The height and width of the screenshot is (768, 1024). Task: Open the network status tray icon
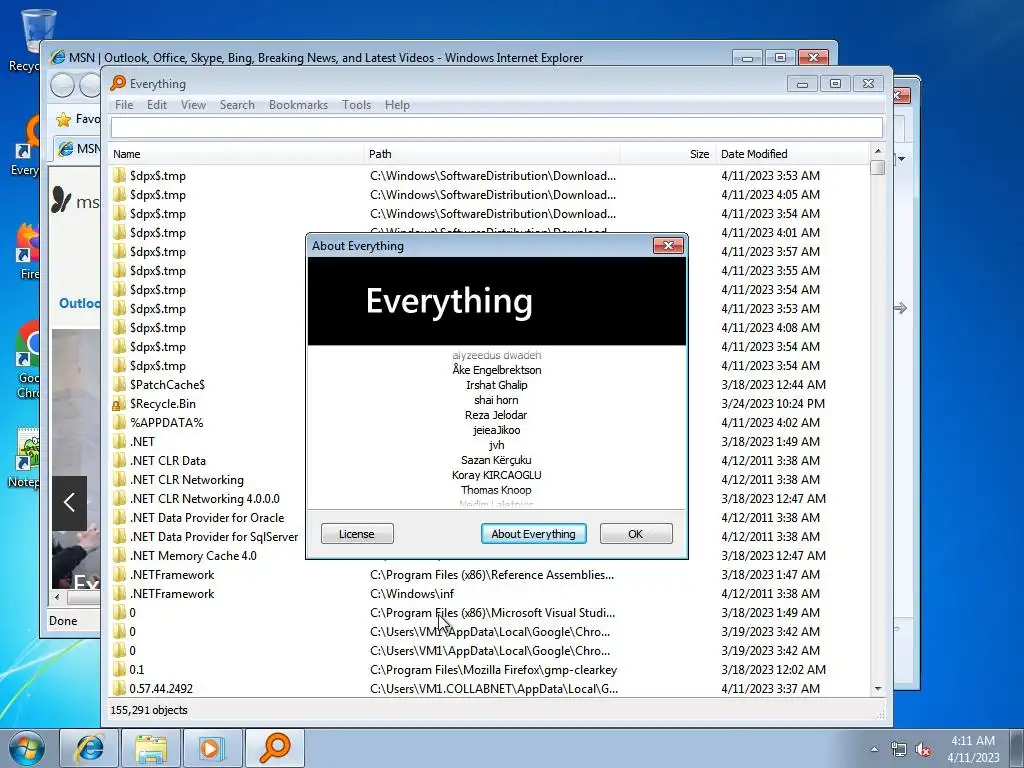[x=899, y=749]
